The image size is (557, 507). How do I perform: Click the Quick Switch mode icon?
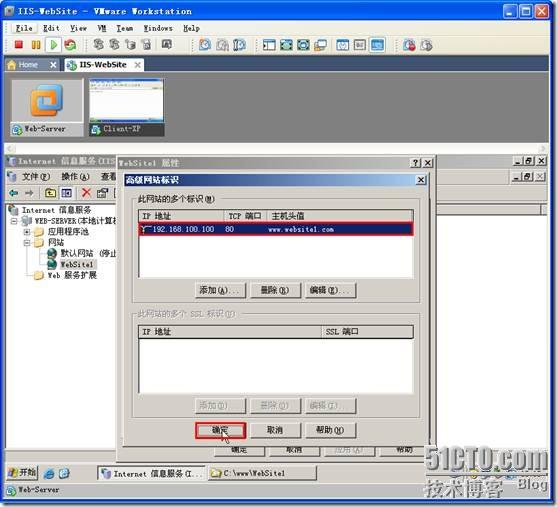click(303, 45)
